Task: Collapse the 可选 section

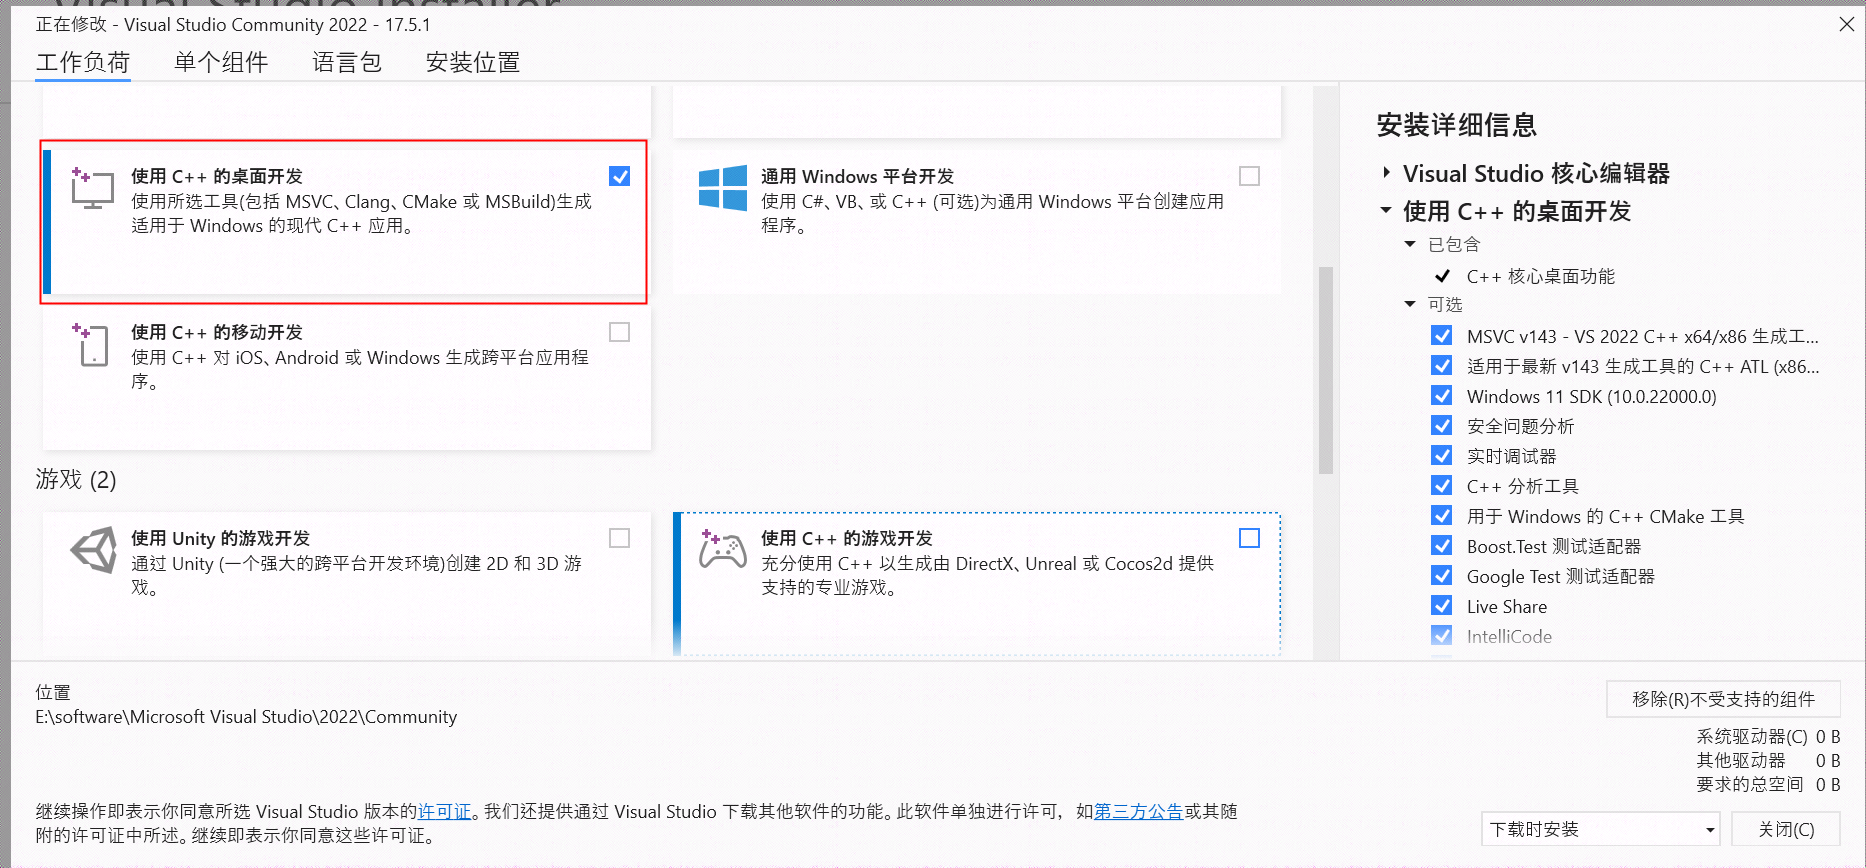Action: point(1410,304)
